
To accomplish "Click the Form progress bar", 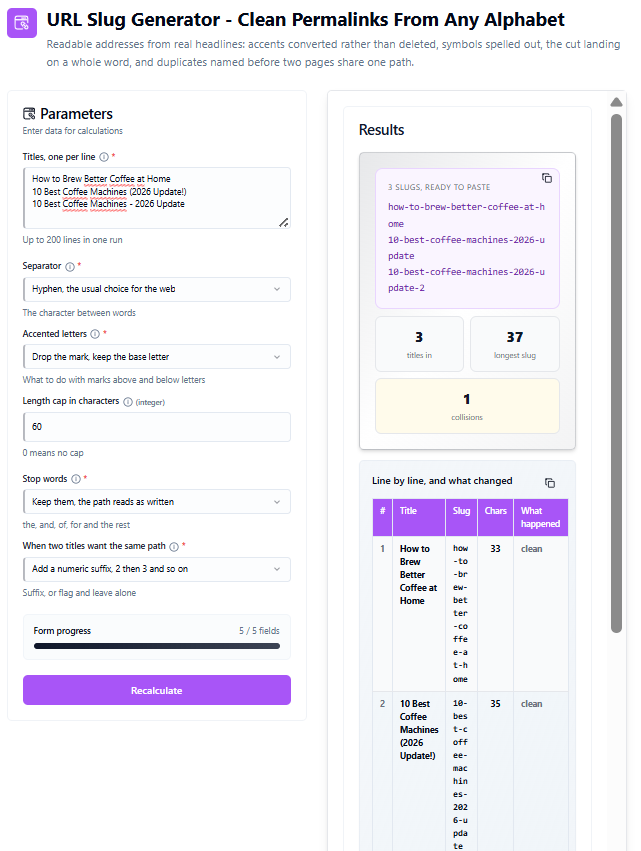I will 157,646.
